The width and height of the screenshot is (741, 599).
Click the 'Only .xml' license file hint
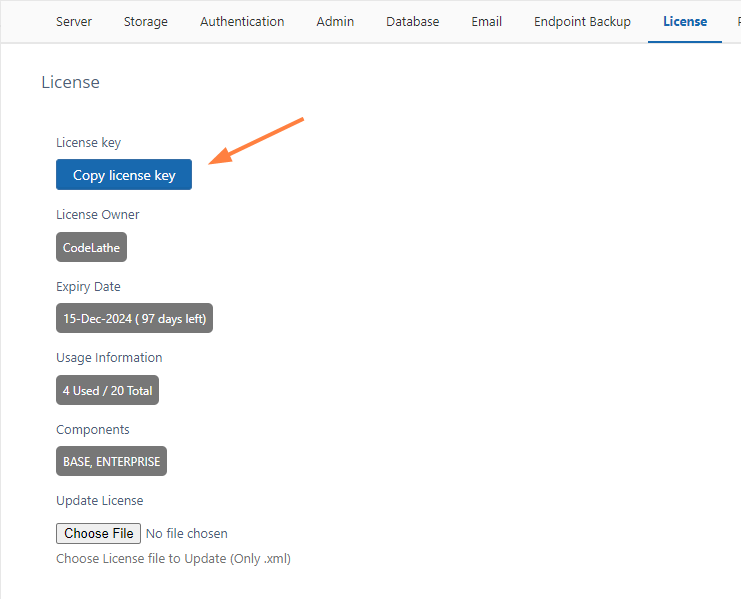(x=173, y=558)
